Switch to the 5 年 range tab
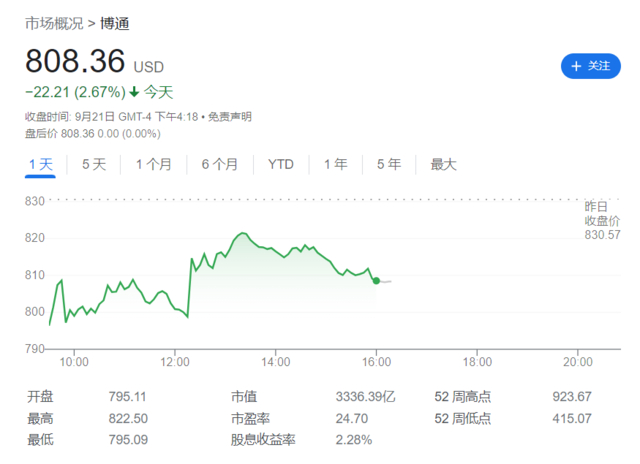640x464 pixels. 389,164
